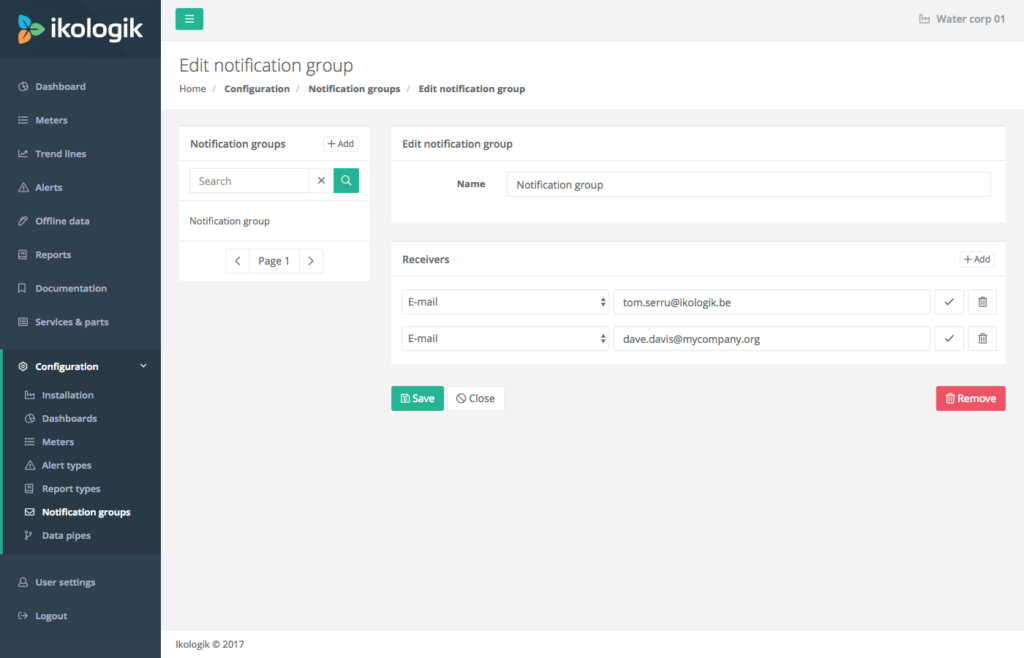Clear the search with the X icon
This screenshot has height=658, width=1024.
tap(321, 181)
